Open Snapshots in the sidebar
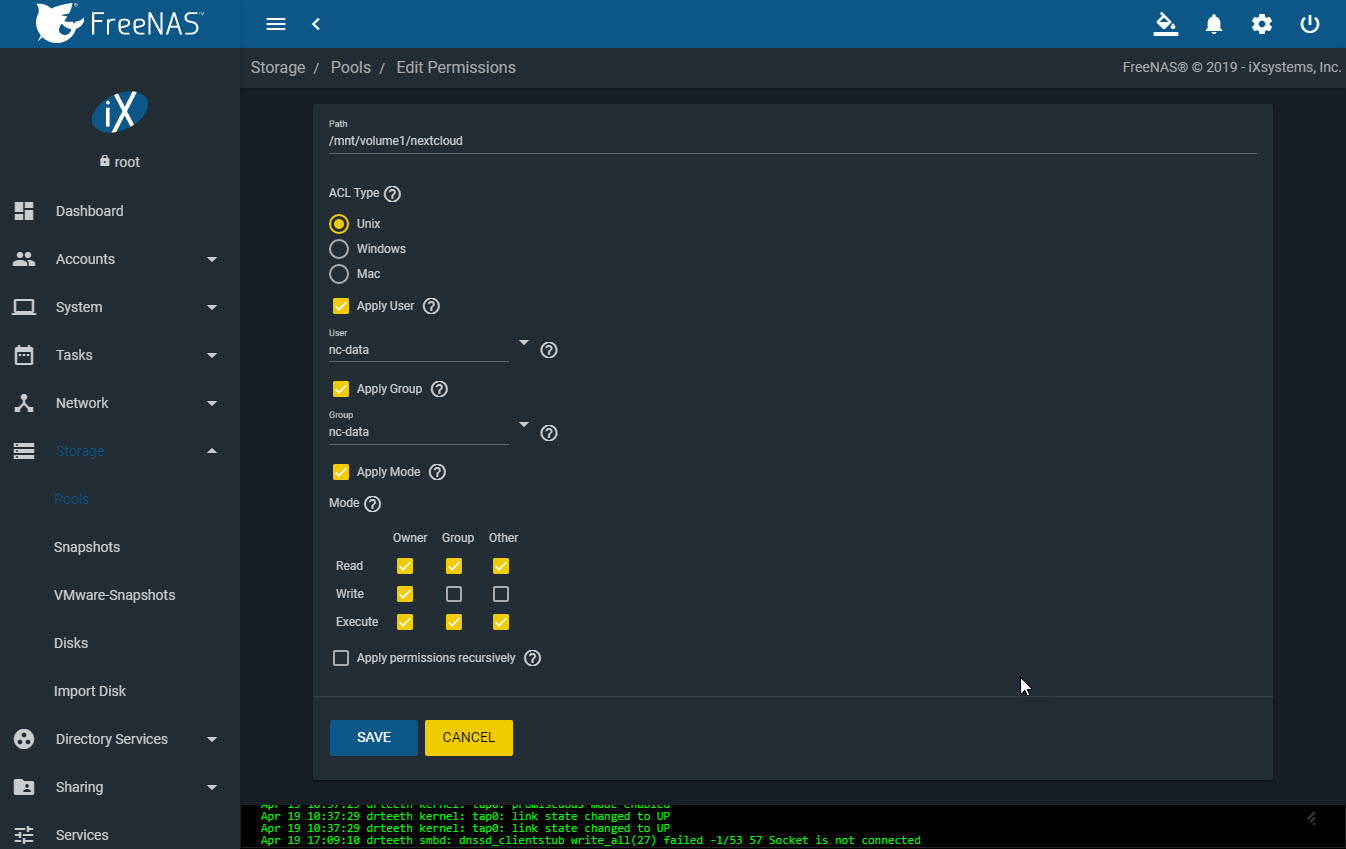Viewport: 1346px width, 849px height. click(x=87, y=547)
